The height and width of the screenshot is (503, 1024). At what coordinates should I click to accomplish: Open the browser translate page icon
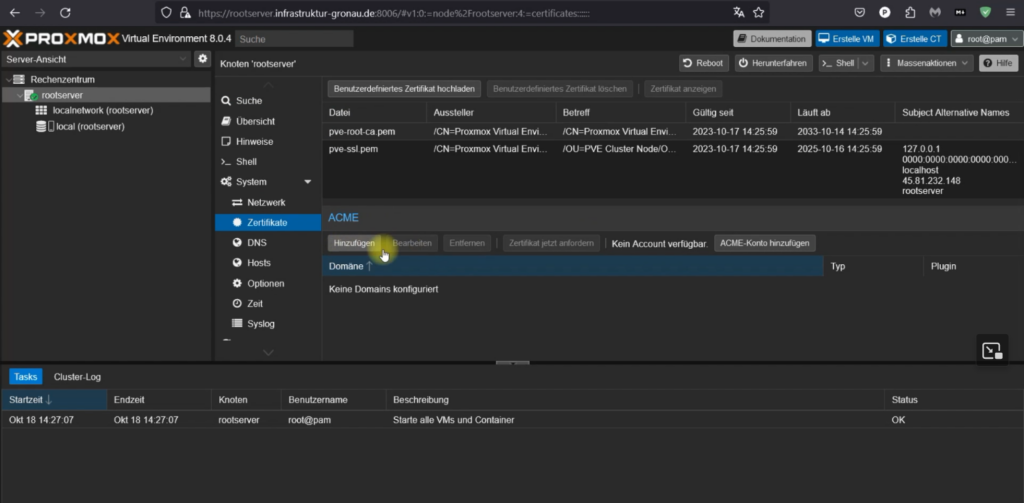(738, 13)
